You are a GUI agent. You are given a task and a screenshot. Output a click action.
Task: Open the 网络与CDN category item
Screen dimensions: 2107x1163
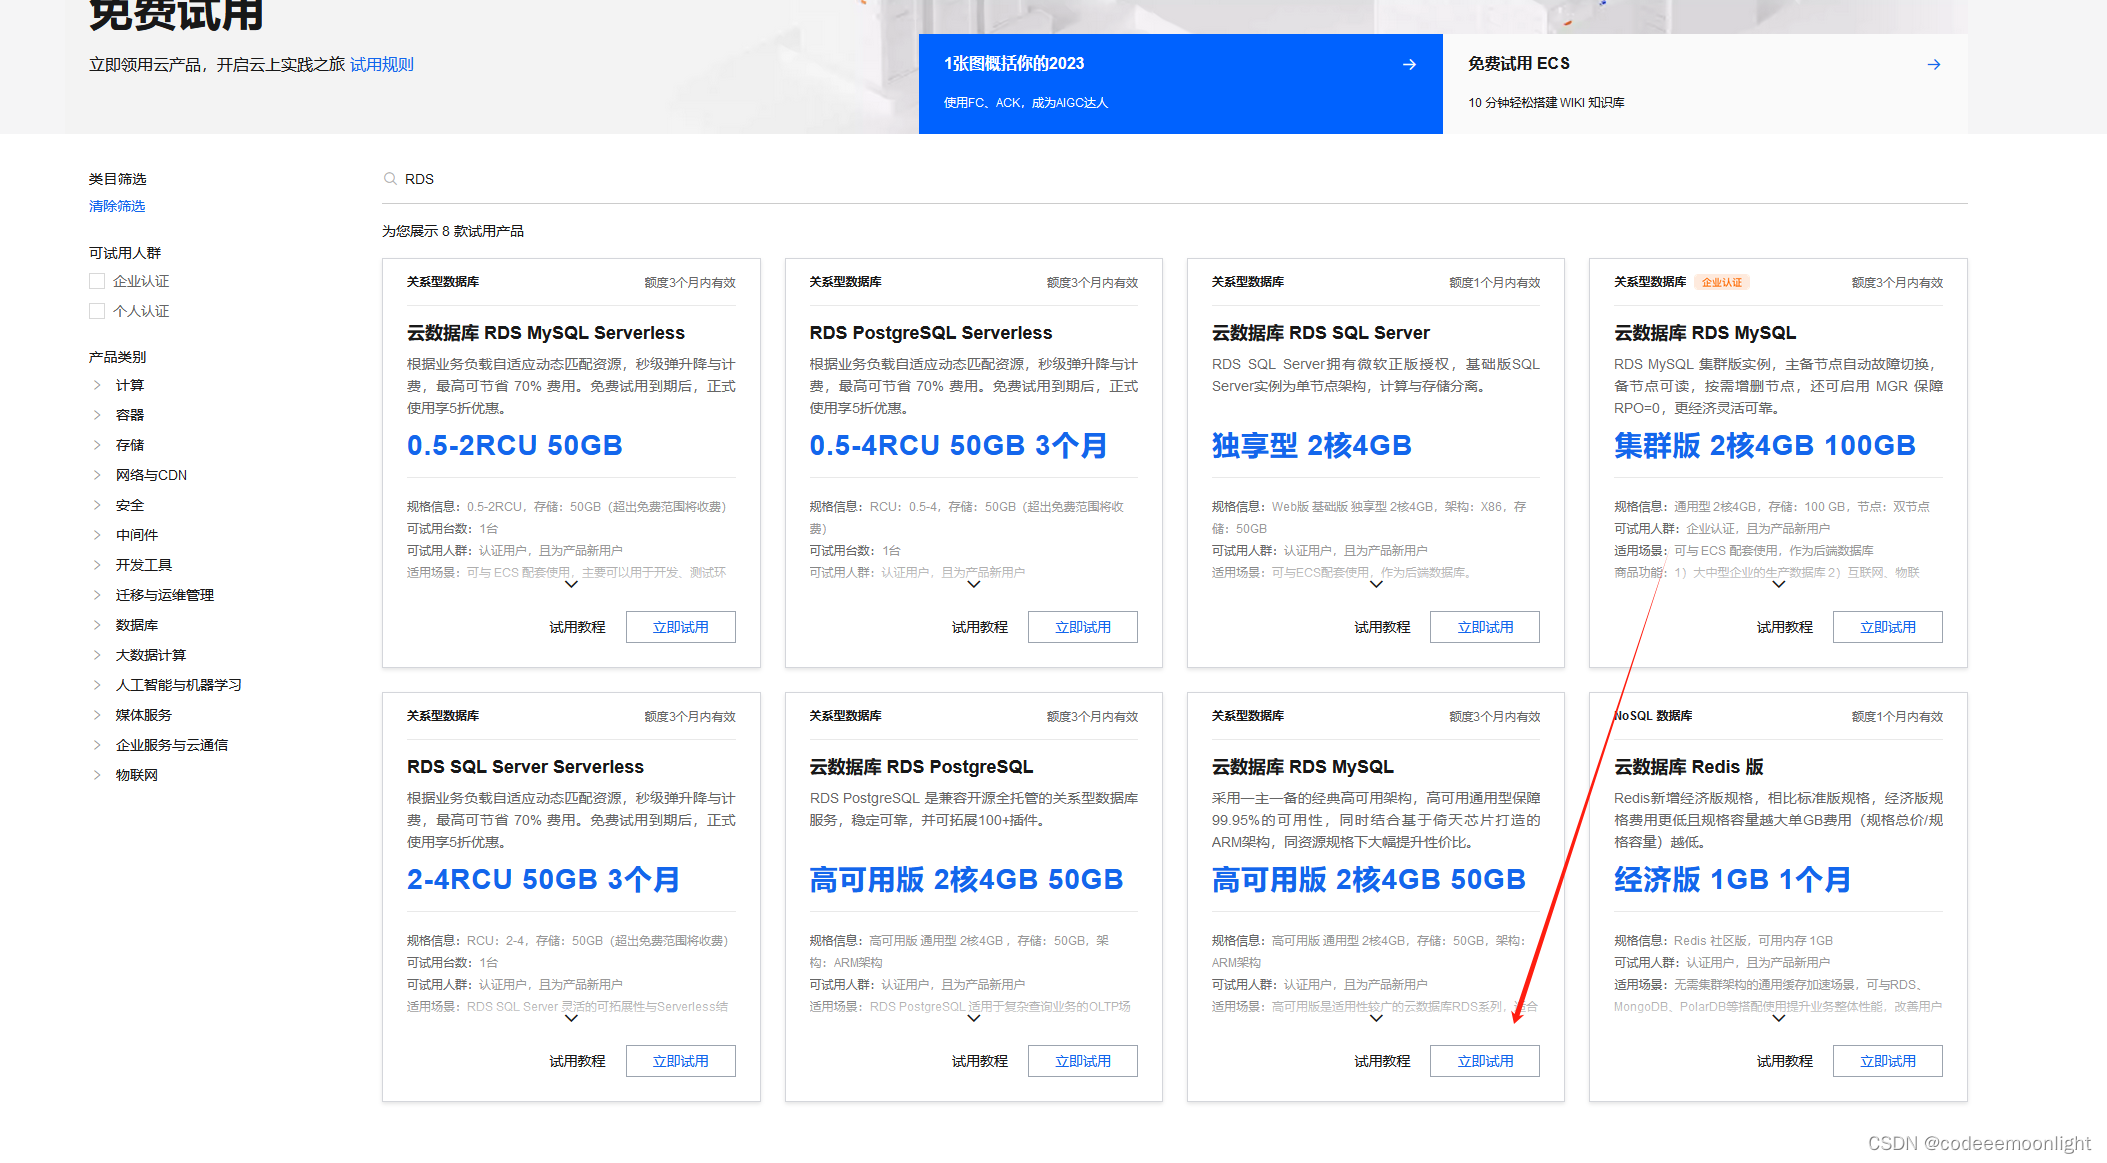coord(151,475)
